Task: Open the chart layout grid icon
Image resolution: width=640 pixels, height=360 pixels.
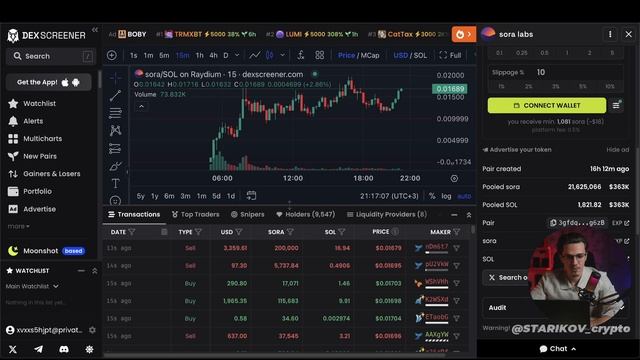Action: tap(320, 55)
